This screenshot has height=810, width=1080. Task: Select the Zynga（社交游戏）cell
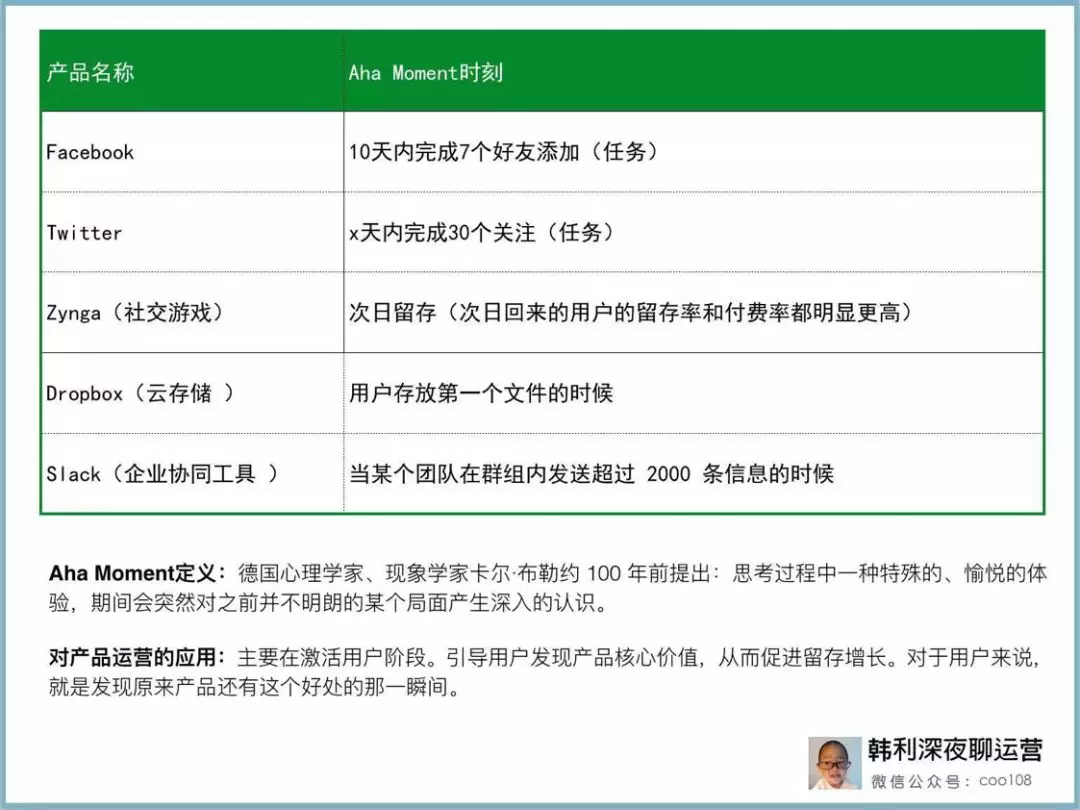(192, 313)
